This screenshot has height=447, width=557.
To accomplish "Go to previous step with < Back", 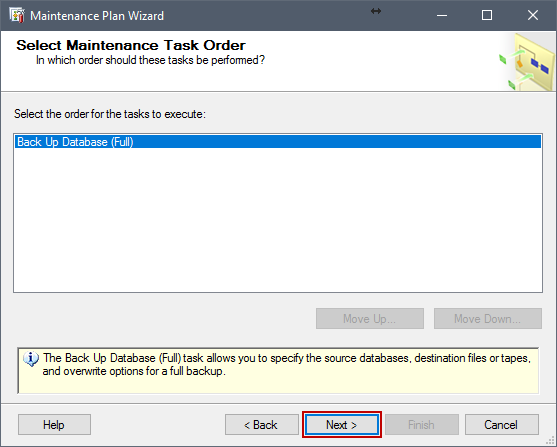I will (x=262, y=424).
